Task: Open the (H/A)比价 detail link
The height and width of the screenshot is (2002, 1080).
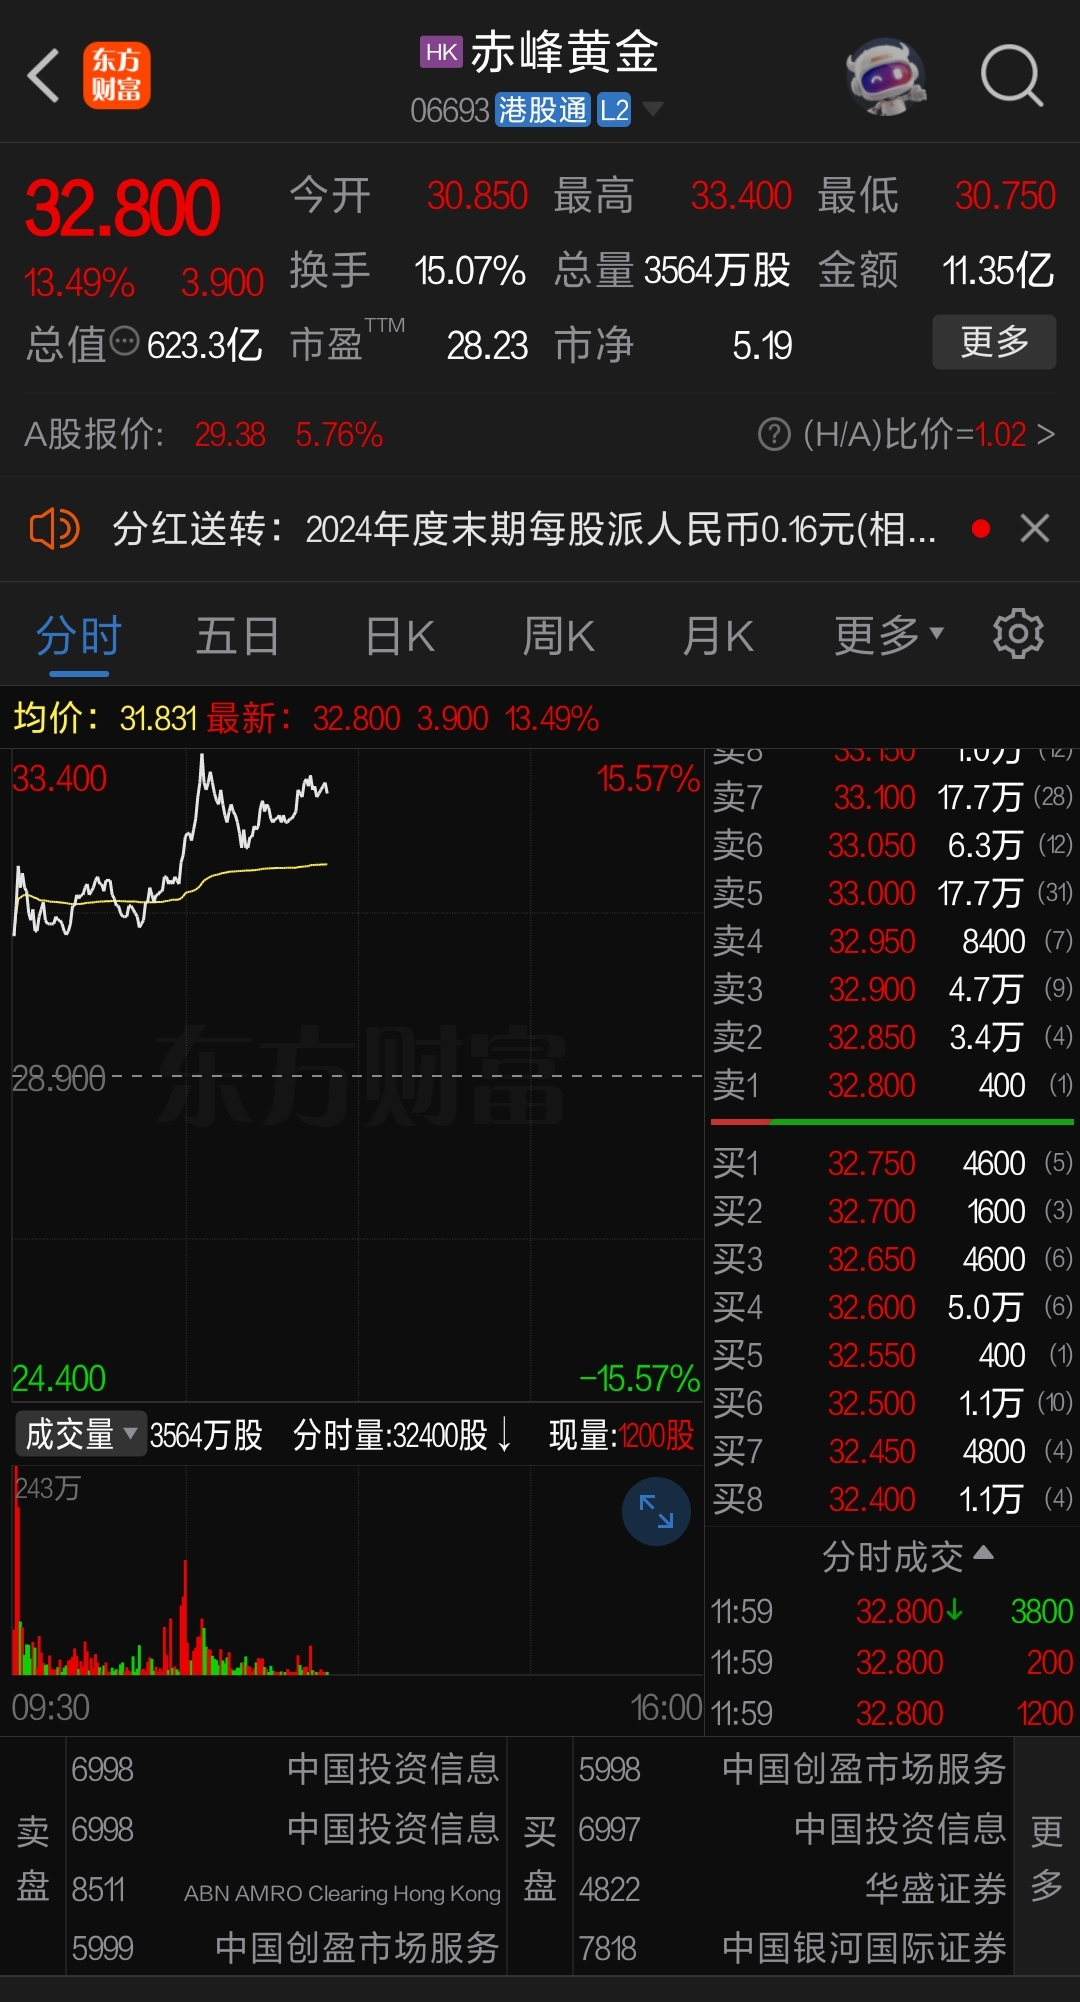Action: click(929, 435)
